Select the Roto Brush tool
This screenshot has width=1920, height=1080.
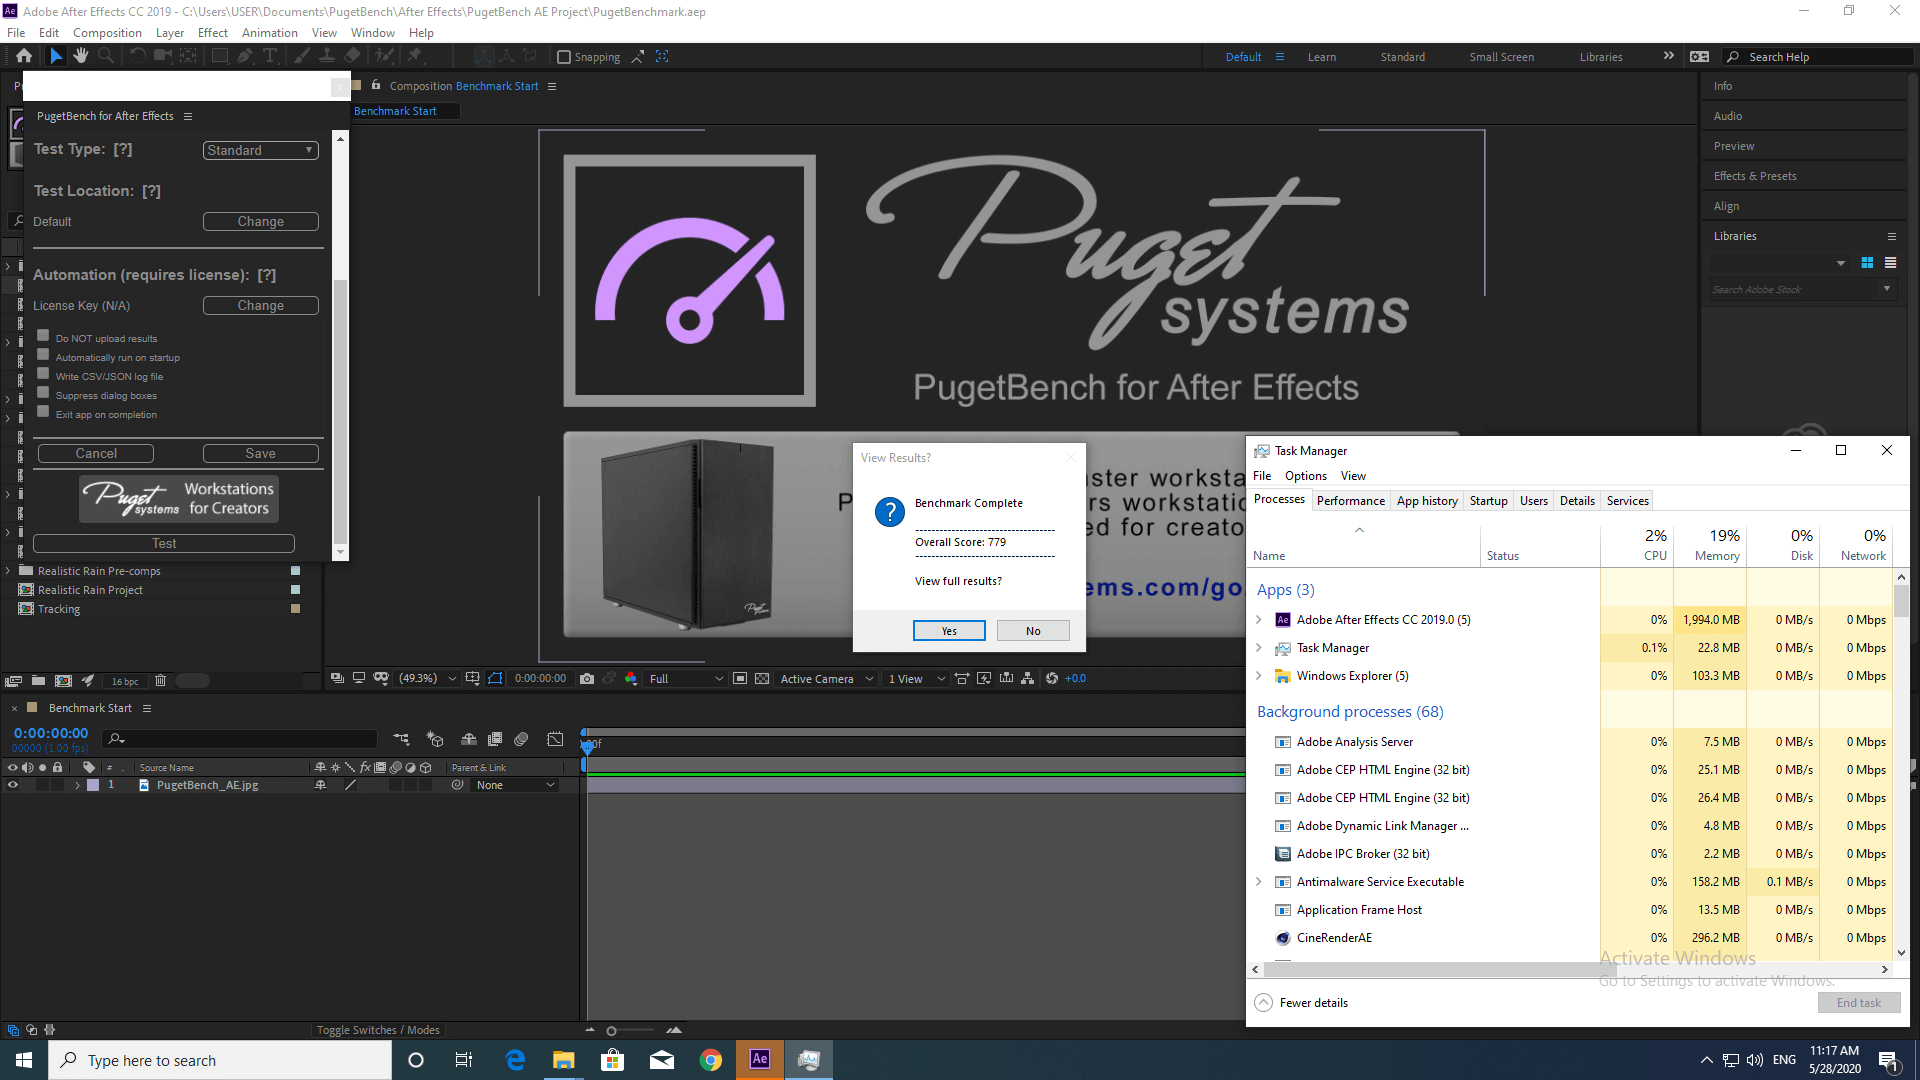point(385,56)
